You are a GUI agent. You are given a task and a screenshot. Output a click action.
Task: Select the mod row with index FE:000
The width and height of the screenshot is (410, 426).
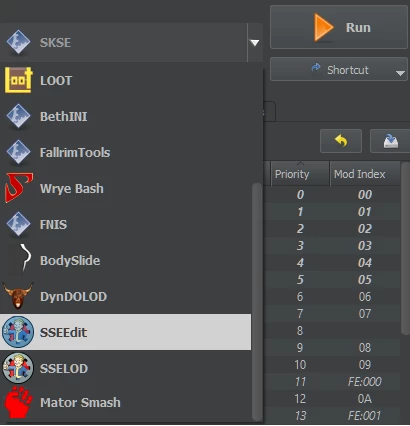(x=333, y=382)
